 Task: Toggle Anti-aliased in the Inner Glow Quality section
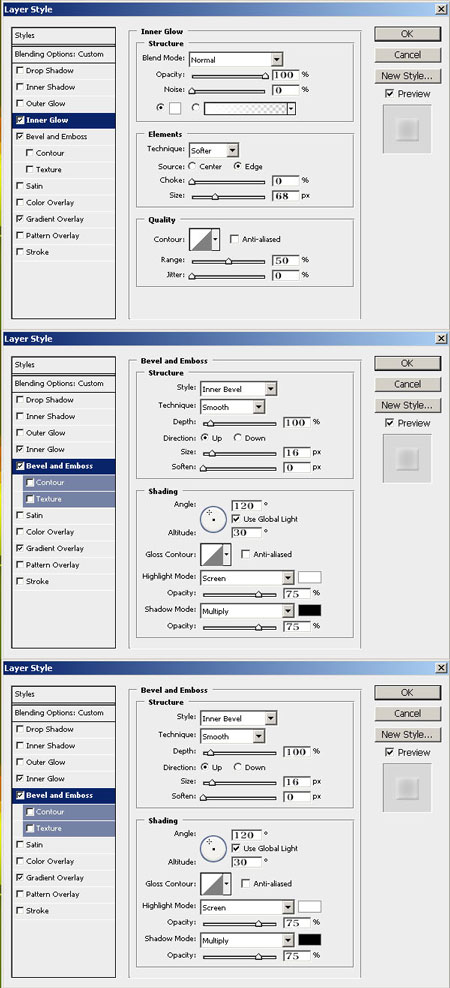[x=234, y=239]
